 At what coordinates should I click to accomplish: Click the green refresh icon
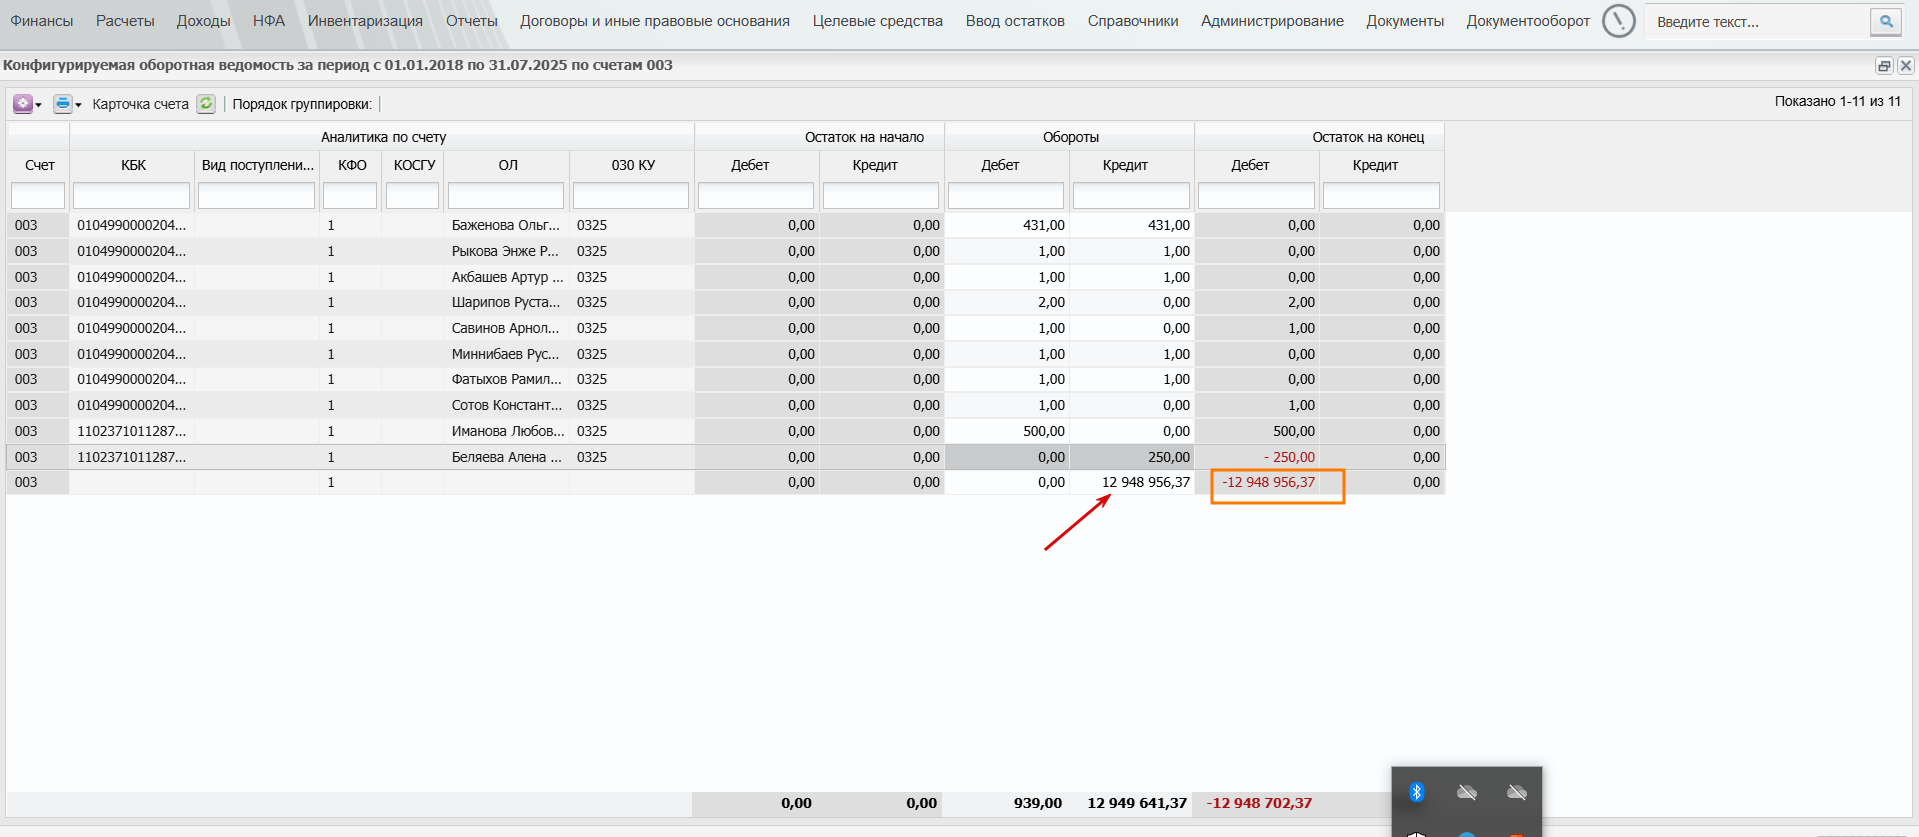tap(206, 103)
